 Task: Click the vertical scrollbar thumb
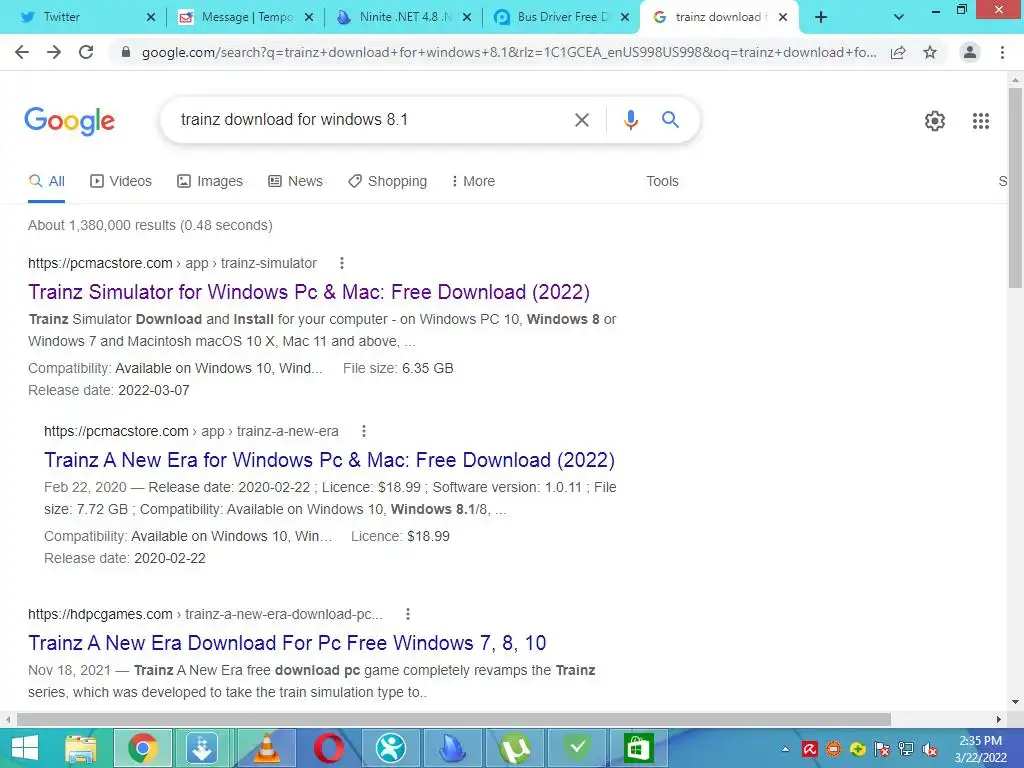(1015, 187)
